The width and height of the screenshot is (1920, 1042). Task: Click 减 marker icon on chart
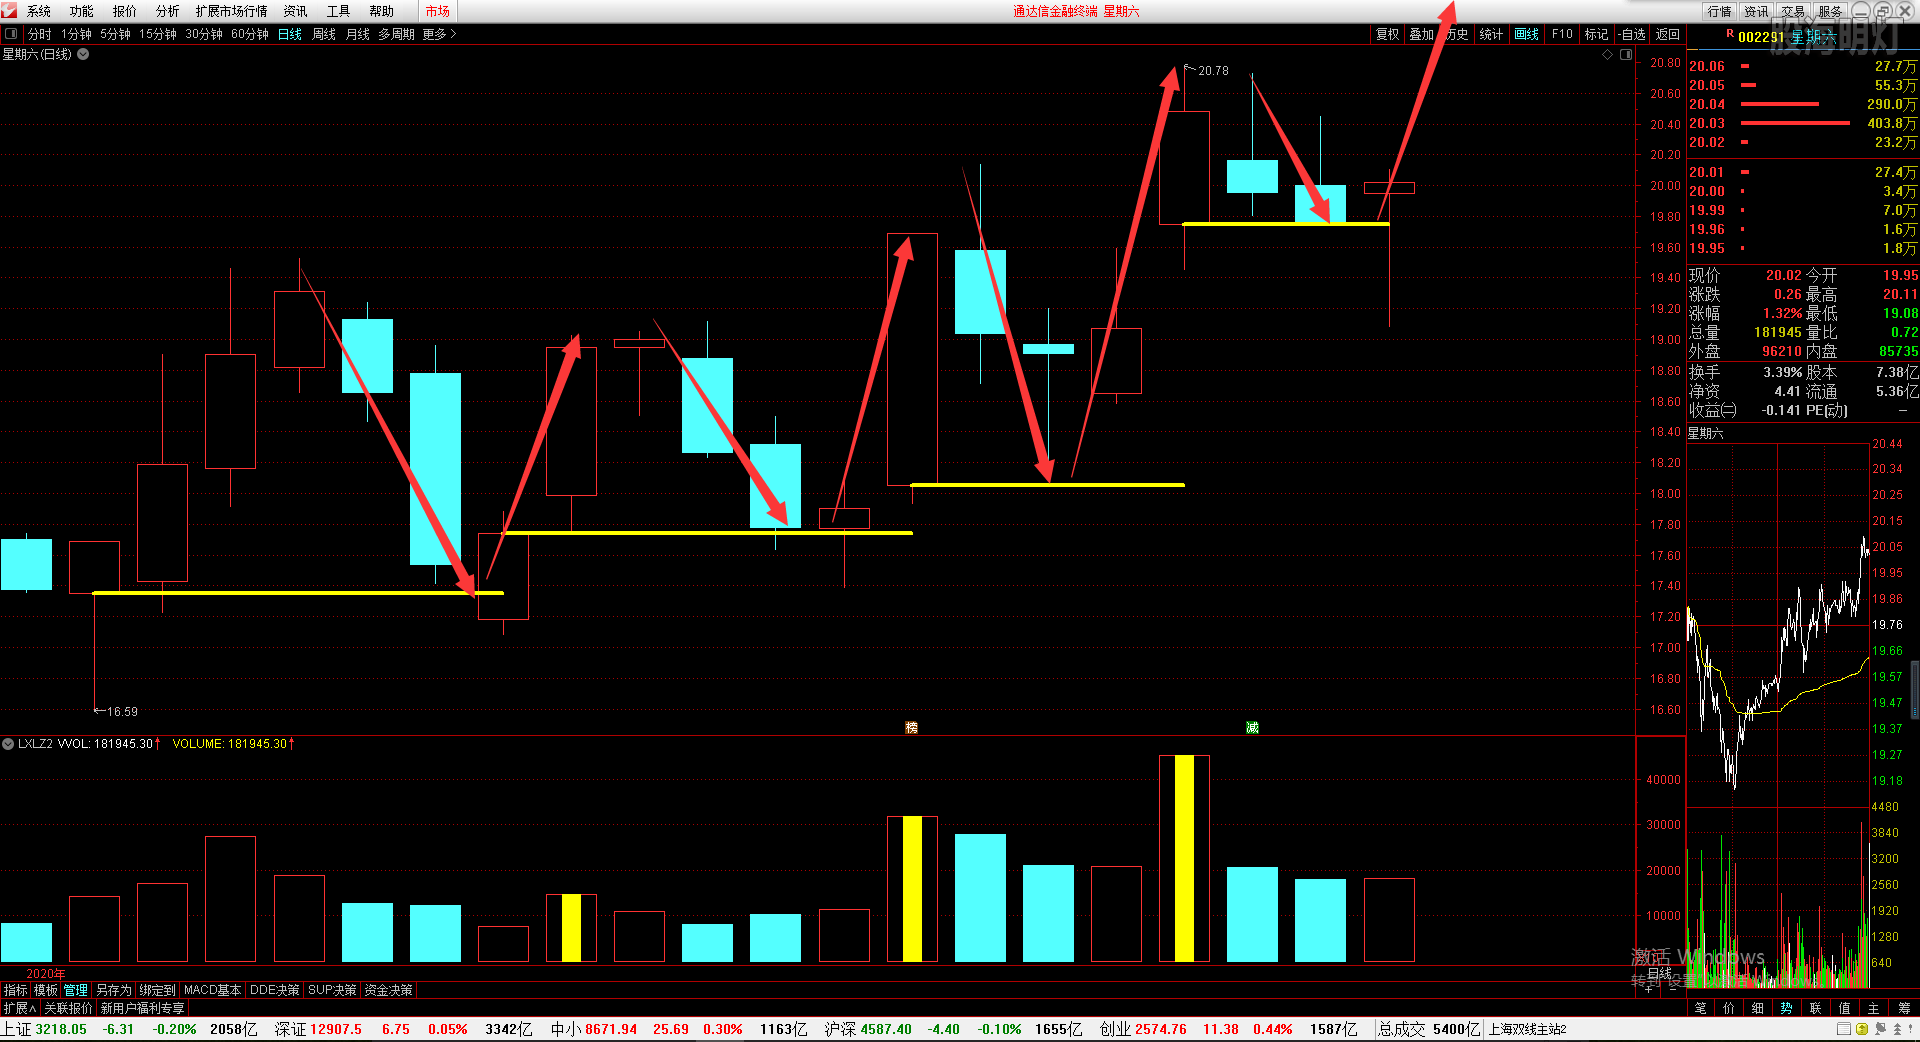1252,727
